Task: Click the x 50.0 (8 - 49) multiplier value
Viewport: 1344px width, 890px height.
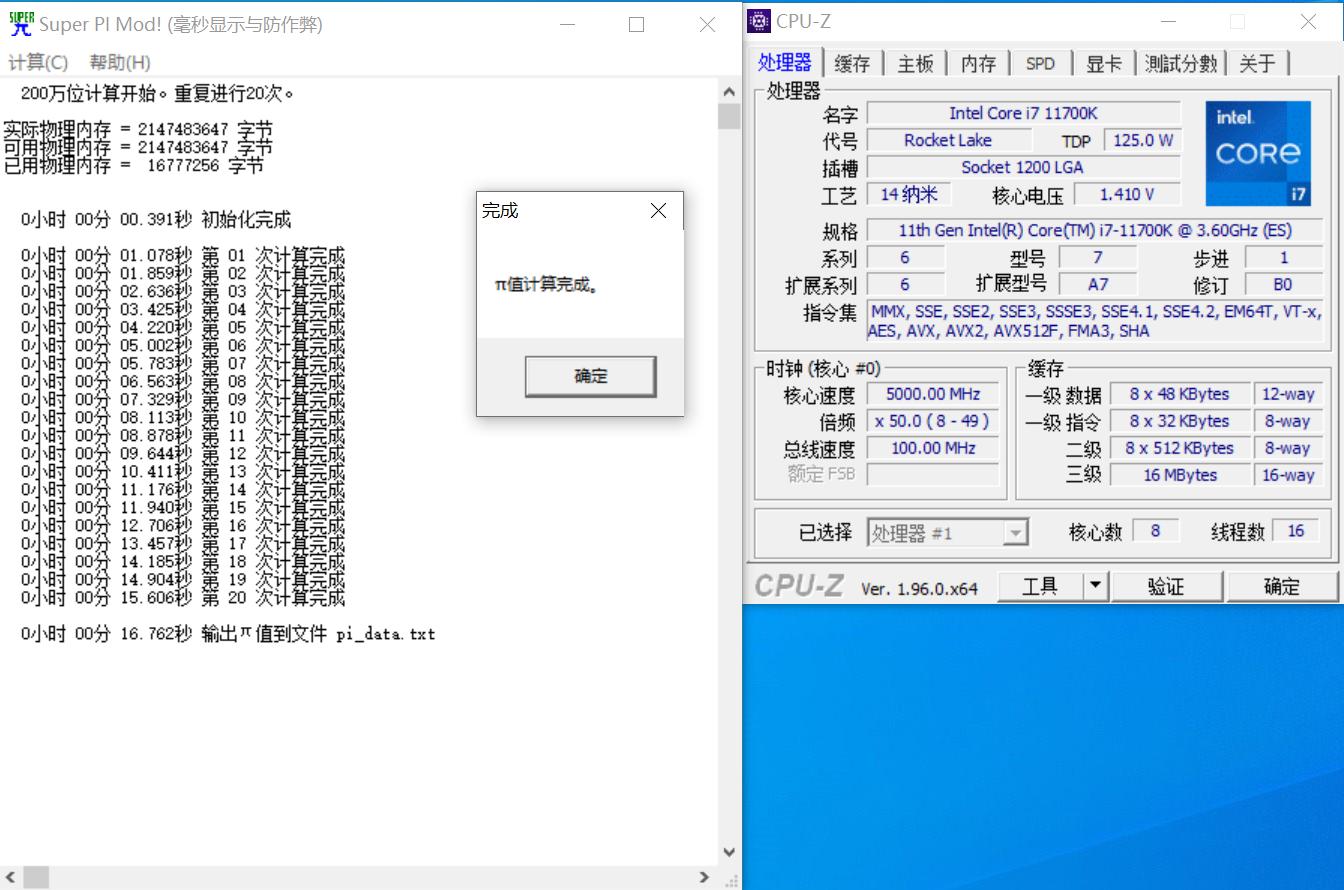Action: (x=933, y=421)
